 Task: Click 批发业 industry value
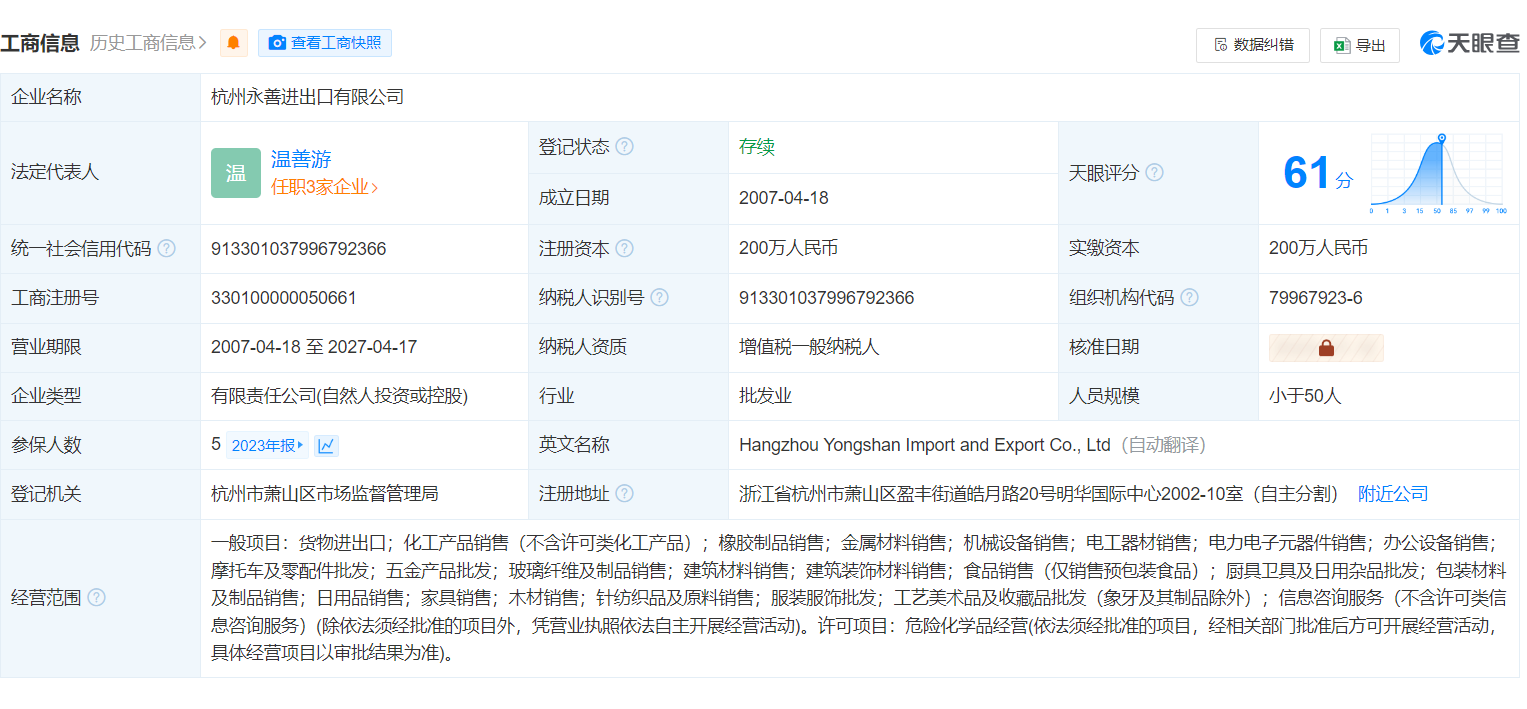click(x=766, y=396)
